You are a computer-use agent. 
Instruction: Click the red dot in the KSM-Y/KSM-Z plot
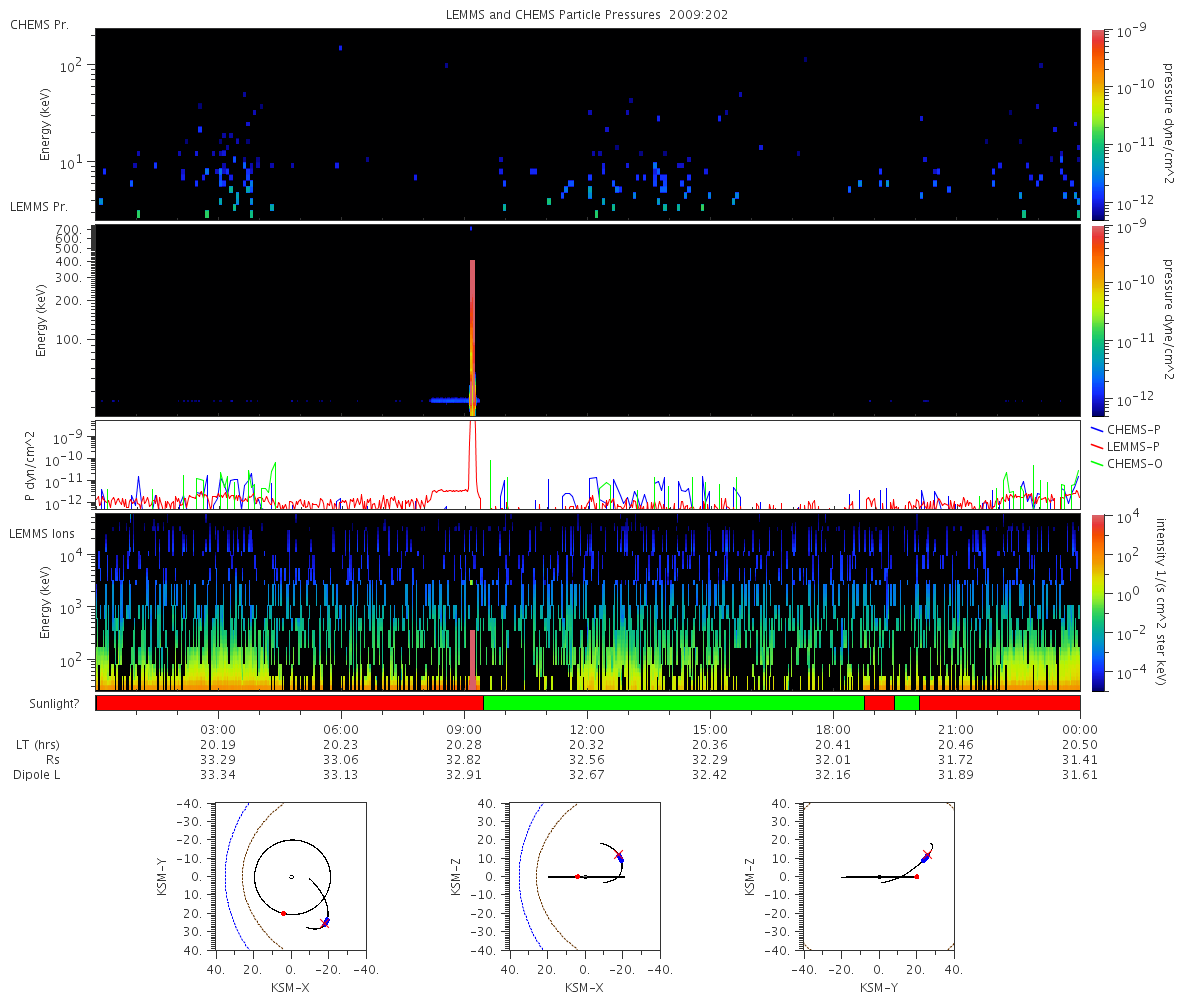[916, 877]
